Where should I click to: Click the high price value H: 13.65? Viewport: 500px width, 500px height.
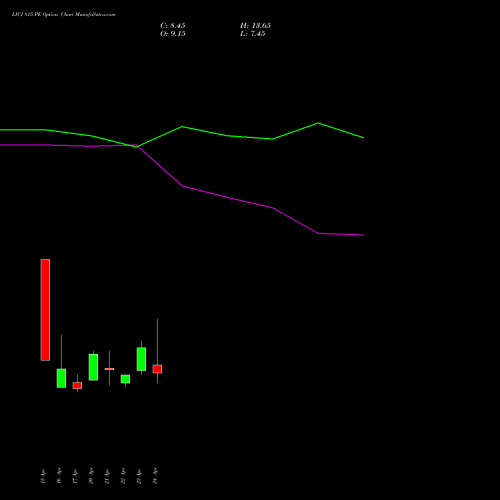pyautogui.click(x=255, y=26)
